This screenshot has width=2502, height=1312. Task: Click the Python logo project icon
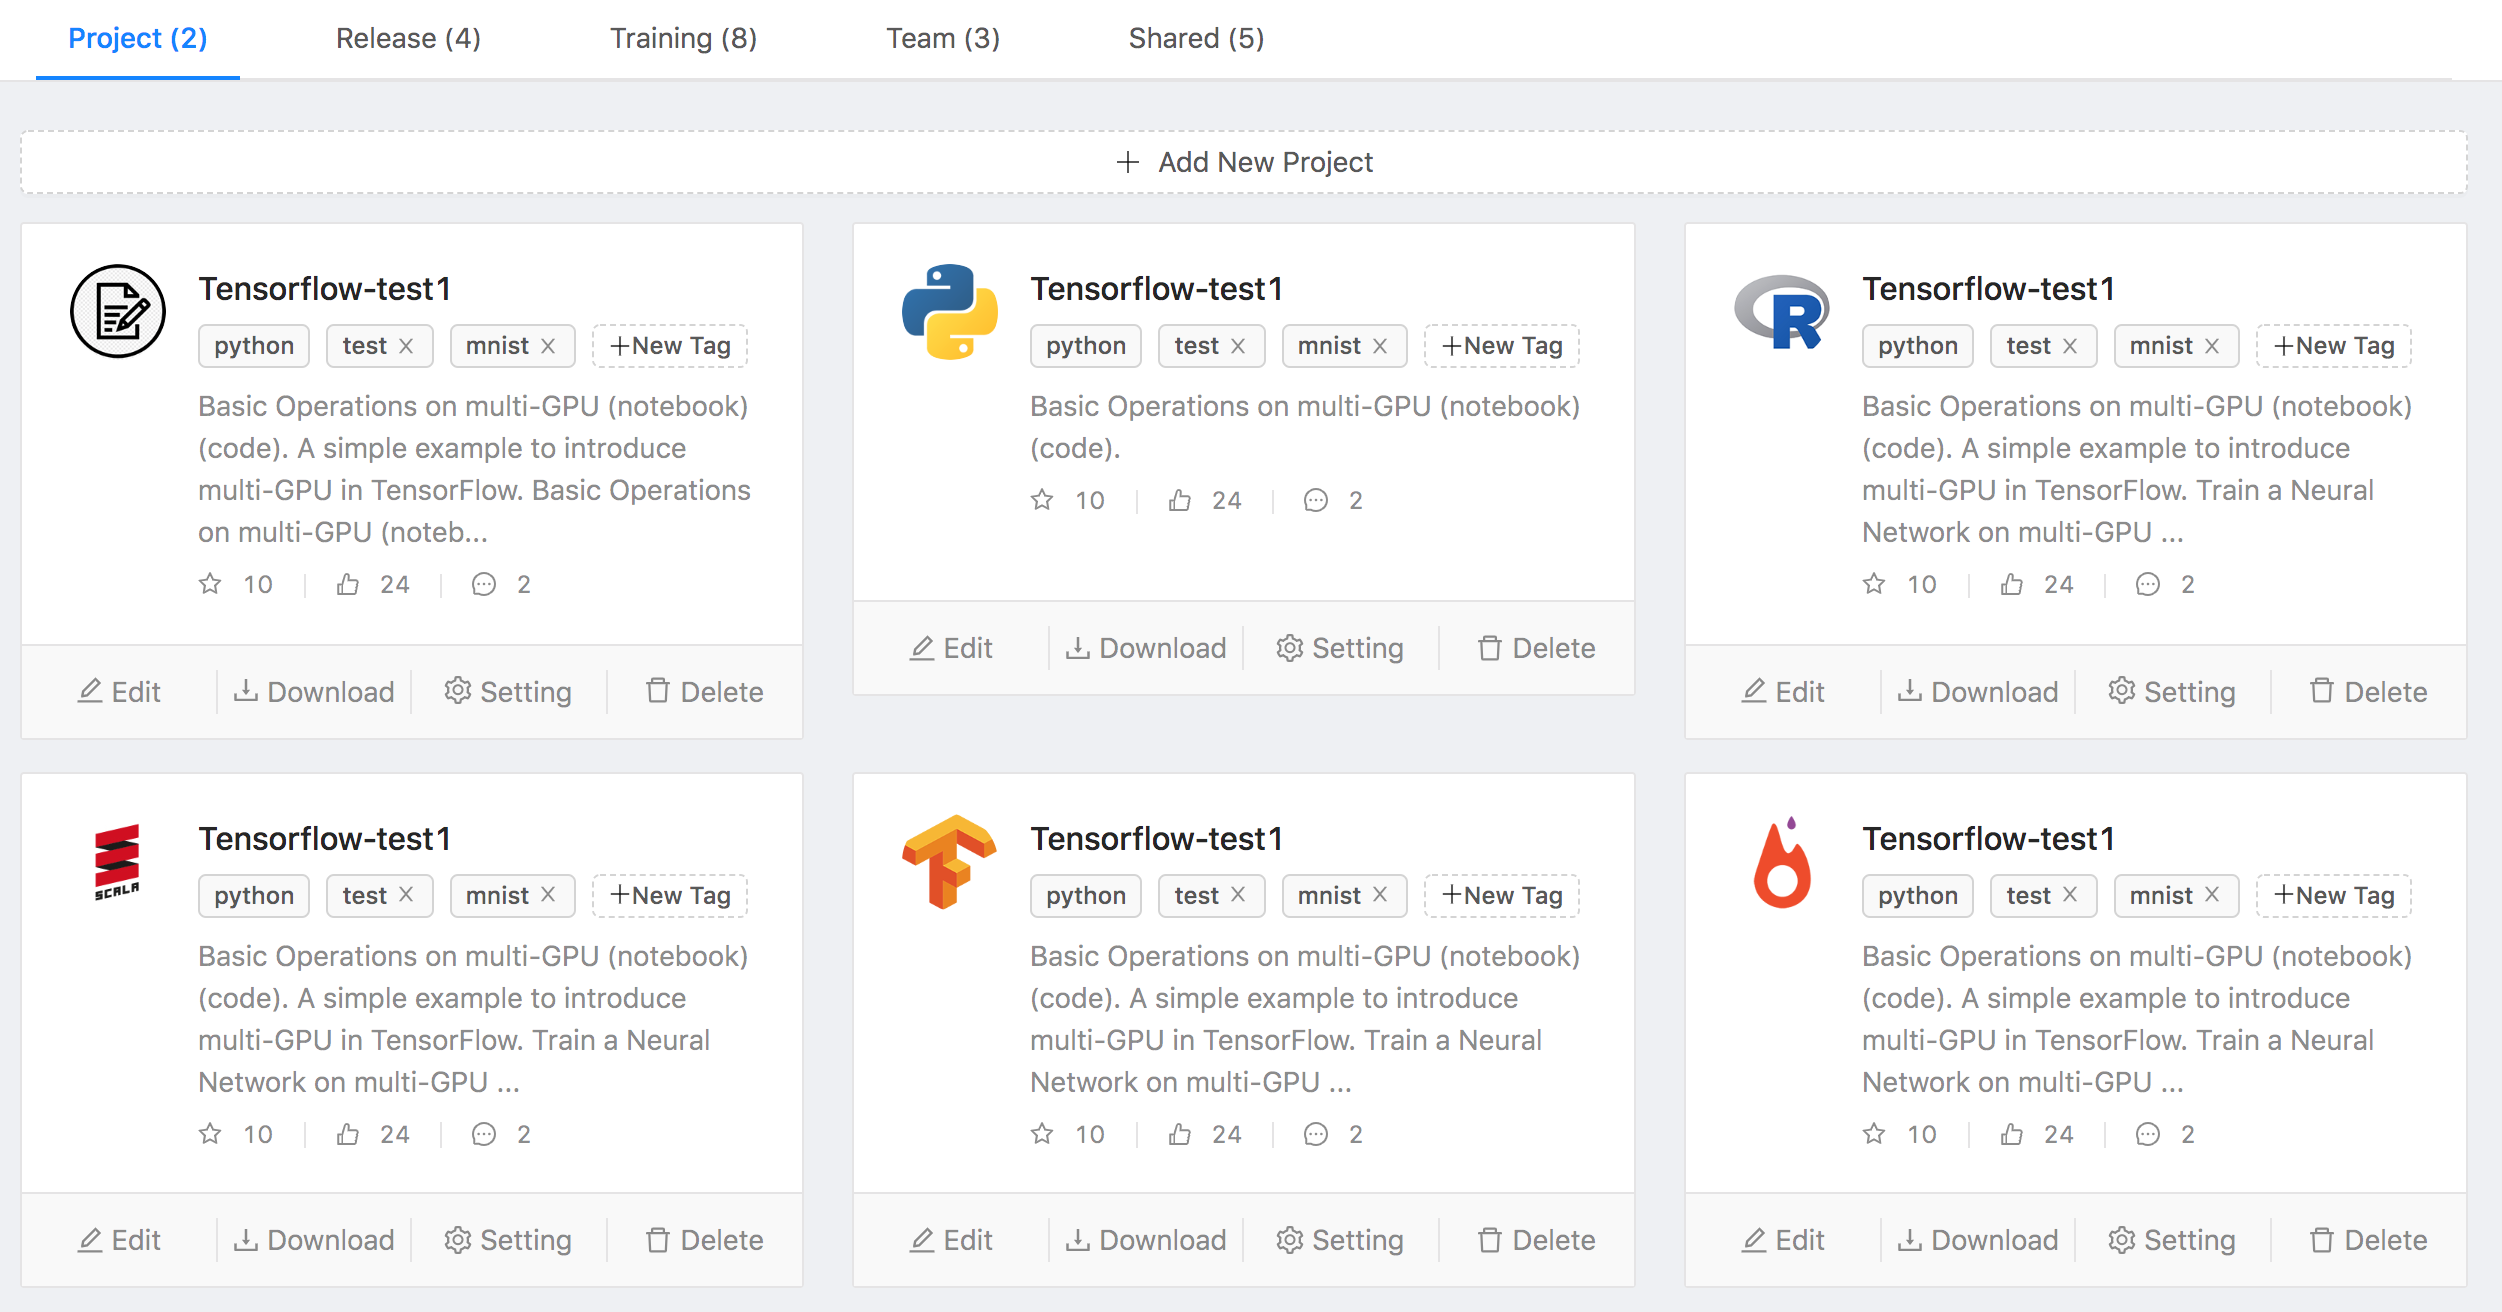(949, 311)
